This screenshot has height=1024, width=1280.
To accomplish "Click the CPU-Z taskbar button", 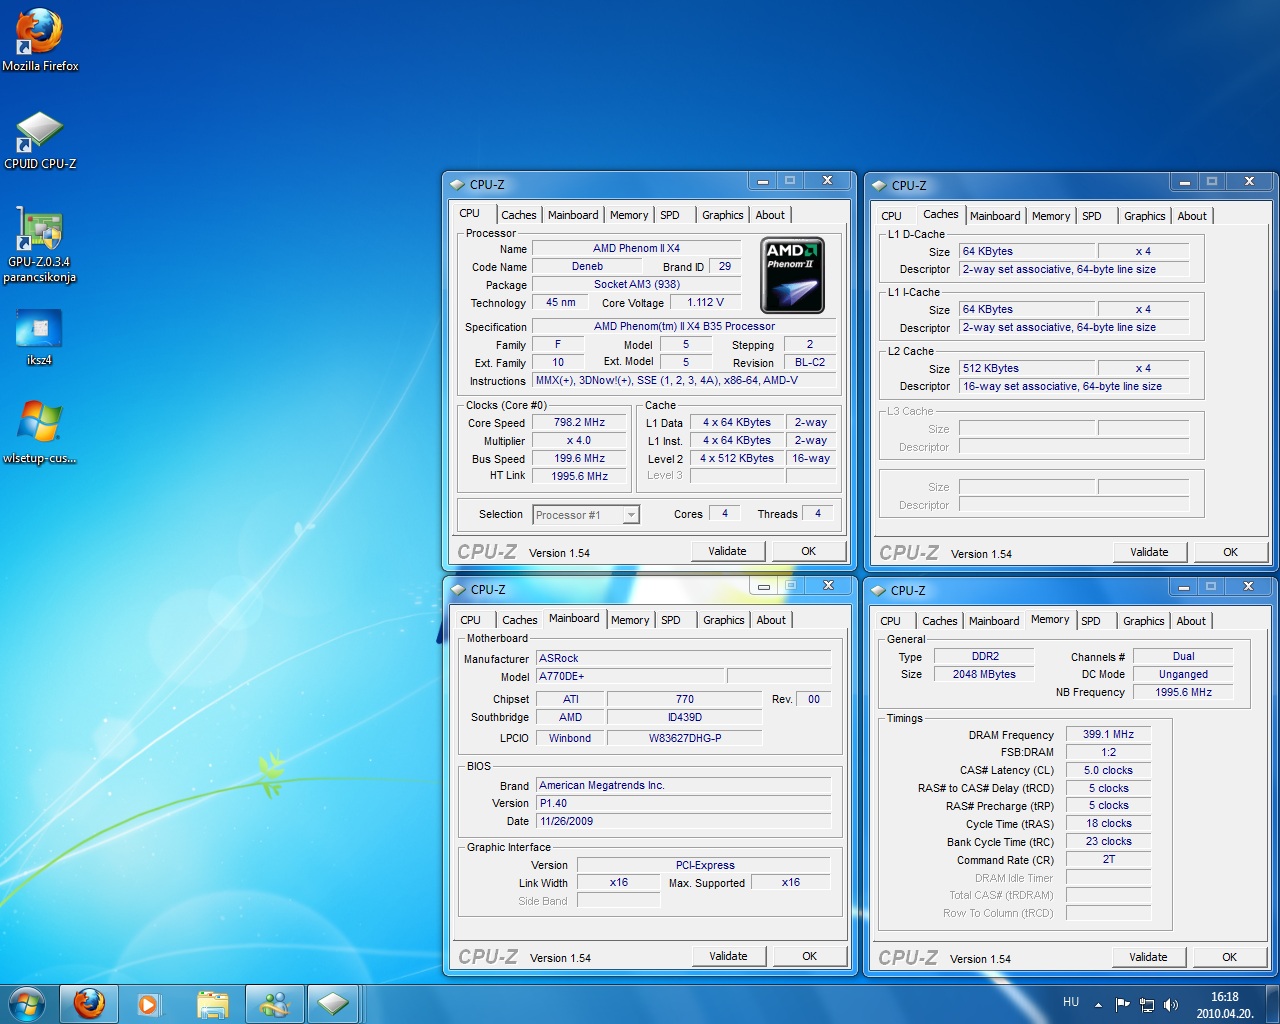I will [334, 1004].
